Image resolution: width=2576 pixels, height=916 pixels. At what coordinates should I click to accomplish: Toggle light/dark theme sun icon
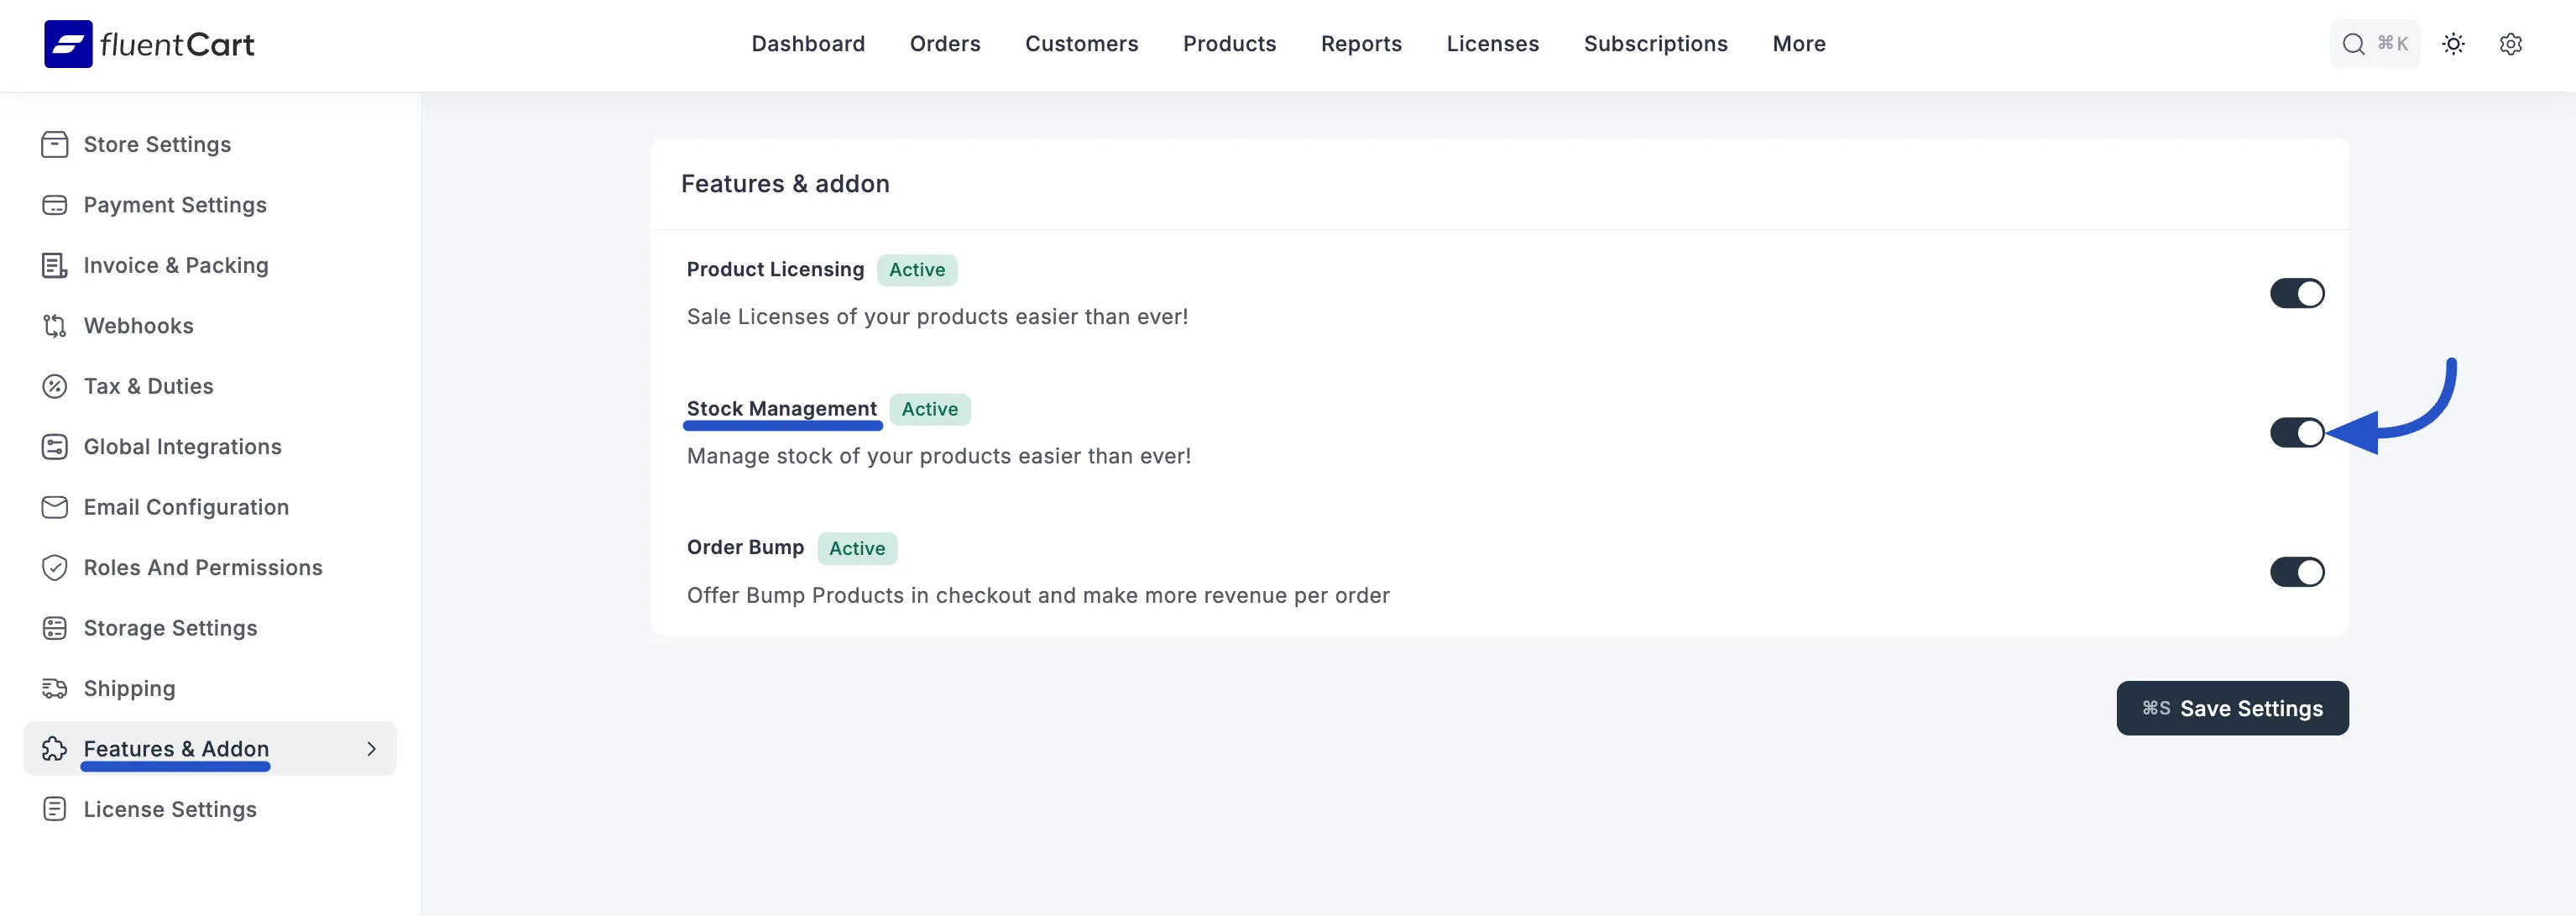point(2453,44)
